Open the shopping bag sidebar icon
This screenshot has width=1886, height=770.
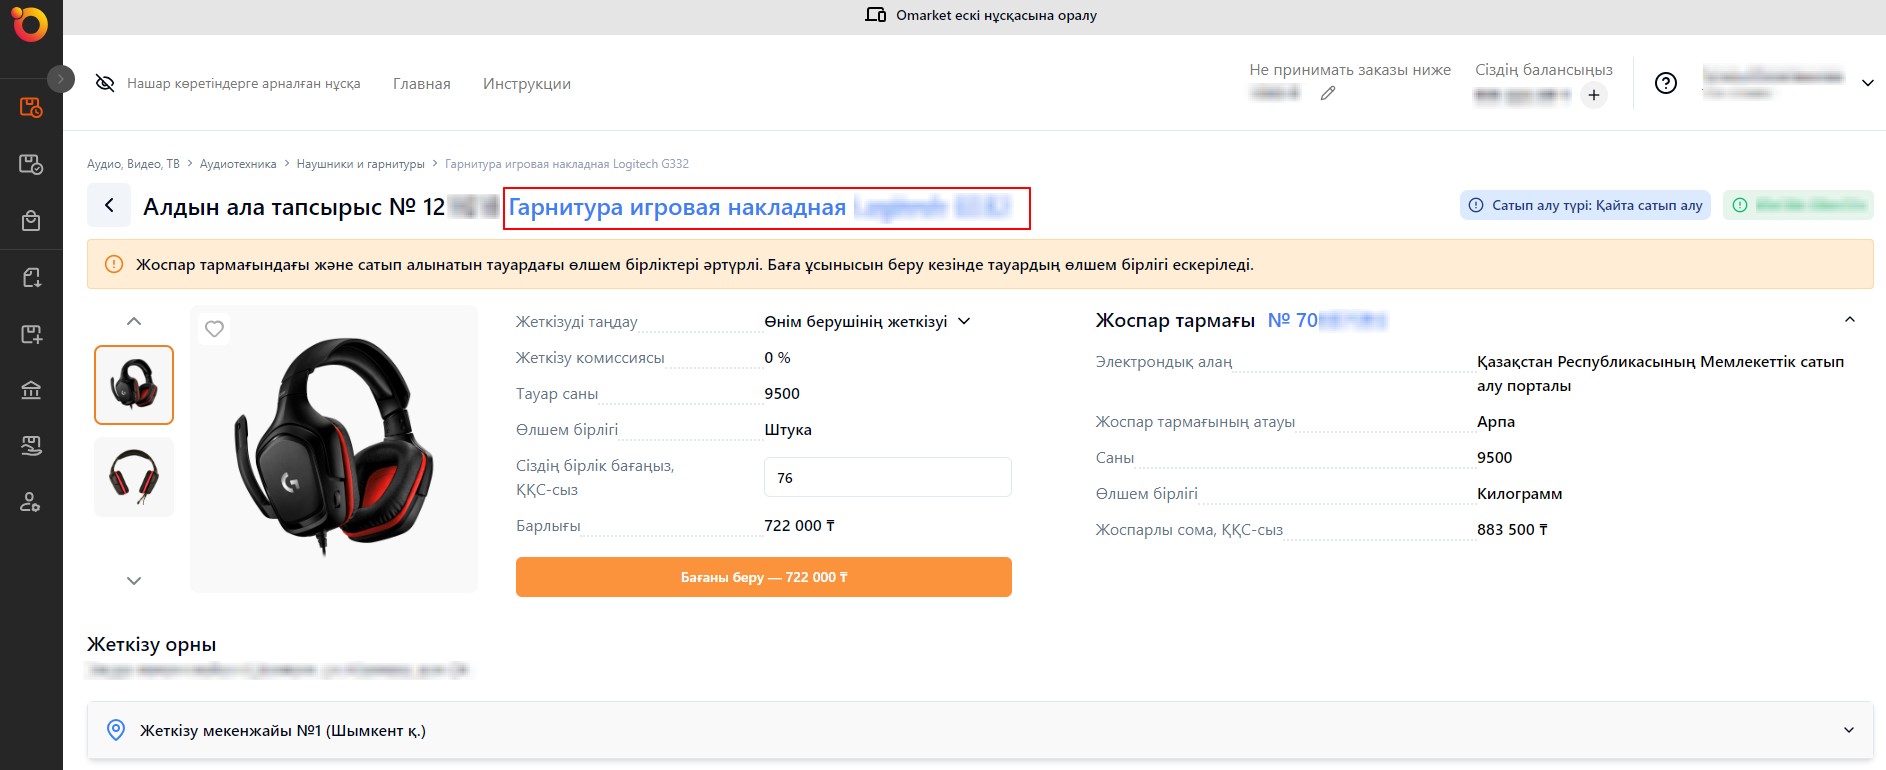pyautogui.click(x=31, y=220)
